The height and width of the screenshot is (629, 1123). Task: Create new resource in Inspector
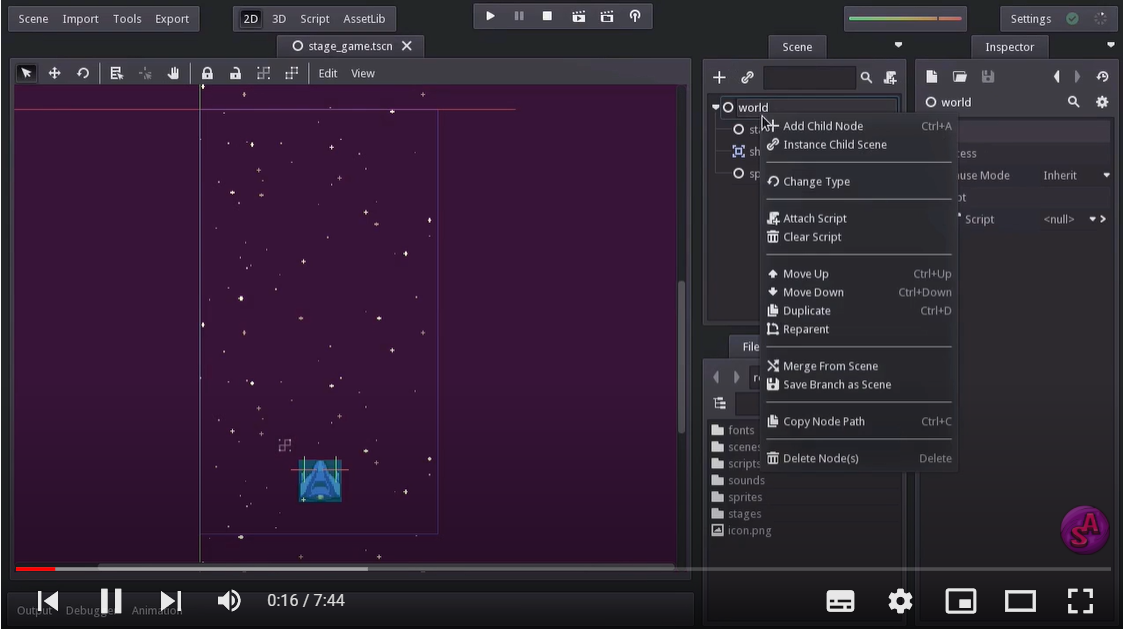pyautogui.click(x=932, y=77)
